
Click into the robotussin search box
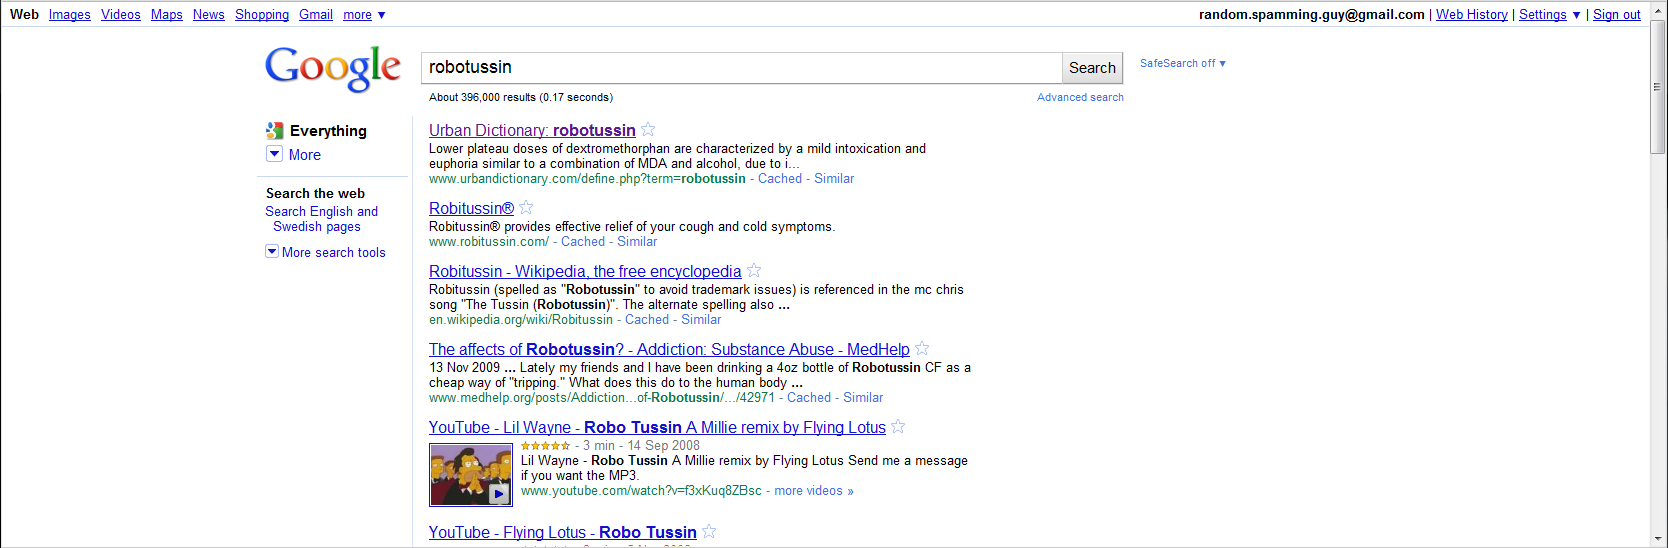740,68
